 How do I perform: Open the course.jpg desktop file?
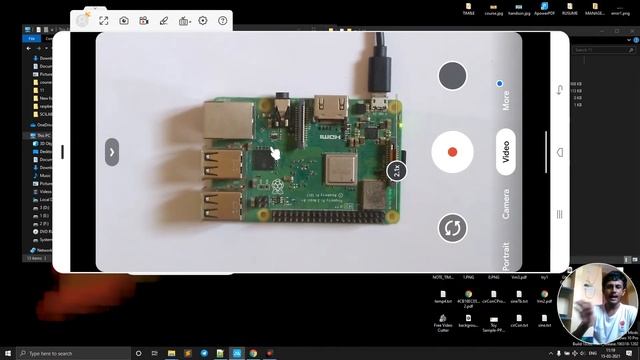[493, 9]
